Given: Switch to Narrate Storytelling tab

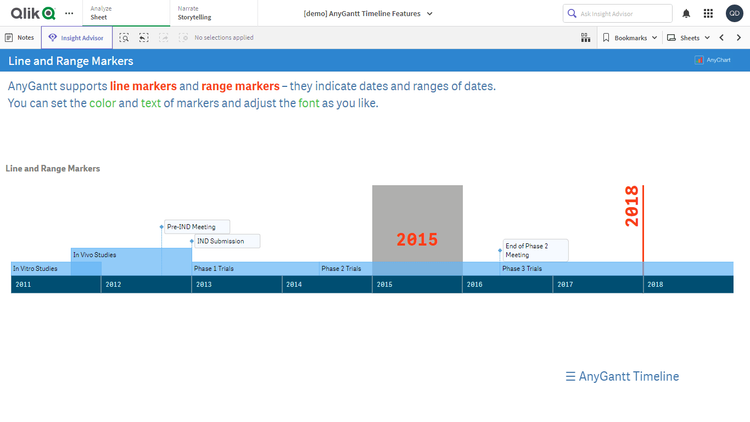Looking at the screenshot, I should [x=194, y=13].
